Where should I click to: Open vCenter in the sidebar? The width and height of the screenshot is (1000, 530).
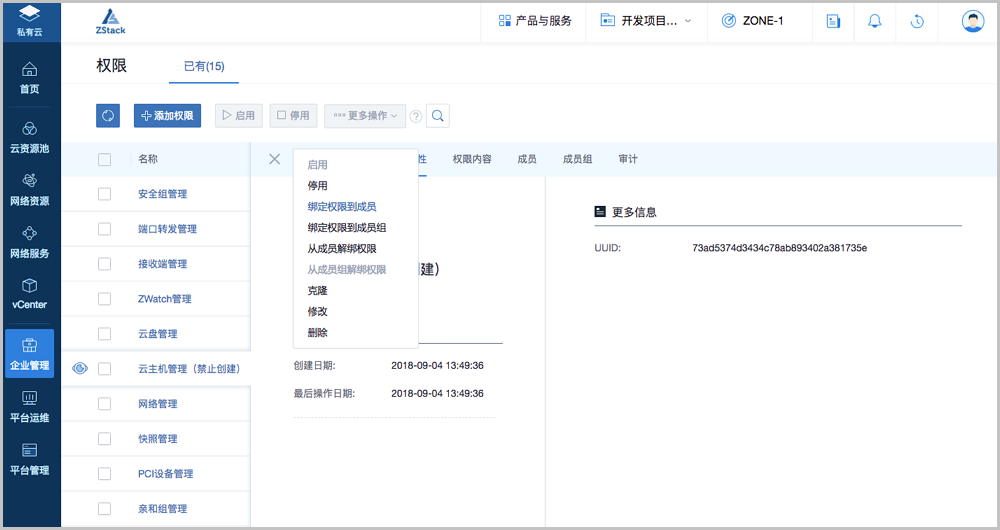pos(30,294)
